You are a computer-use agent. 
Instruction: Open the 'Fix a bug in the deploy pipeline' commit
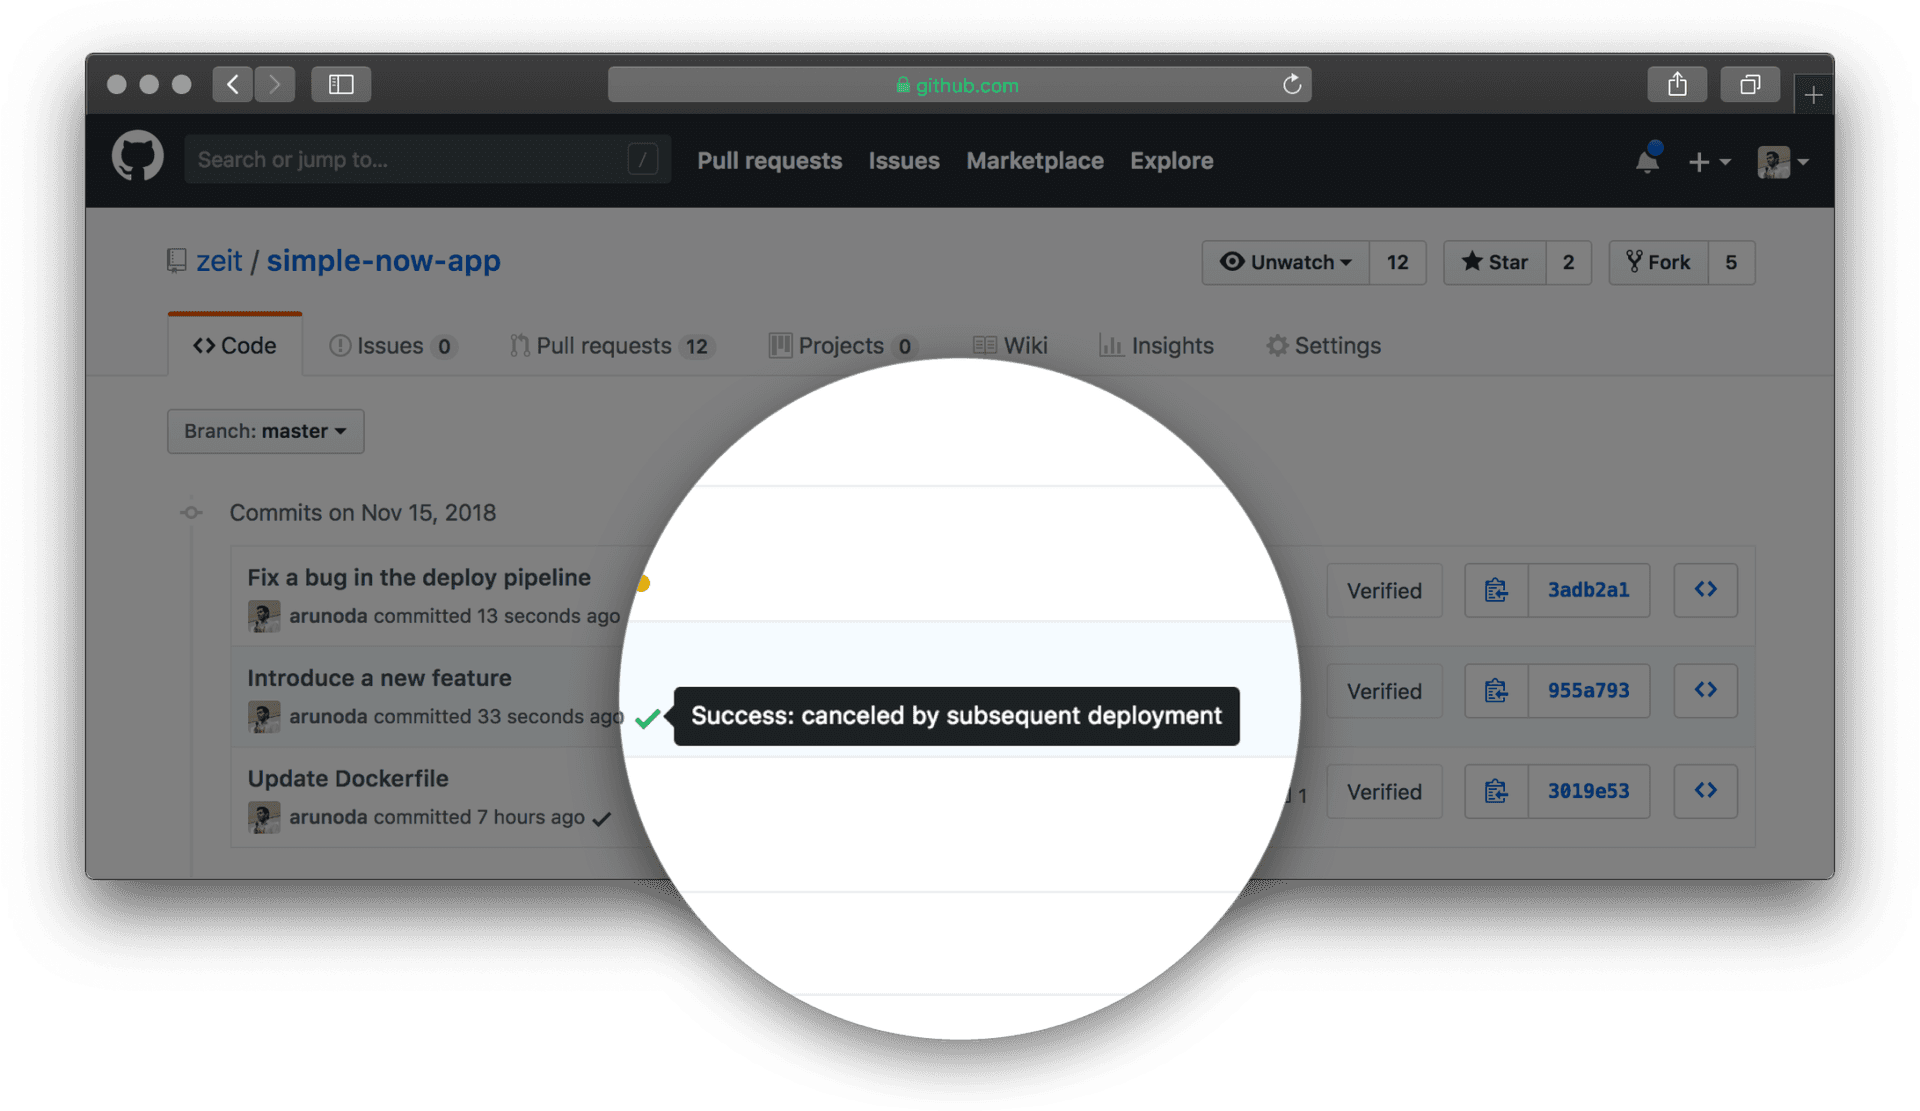418,578
